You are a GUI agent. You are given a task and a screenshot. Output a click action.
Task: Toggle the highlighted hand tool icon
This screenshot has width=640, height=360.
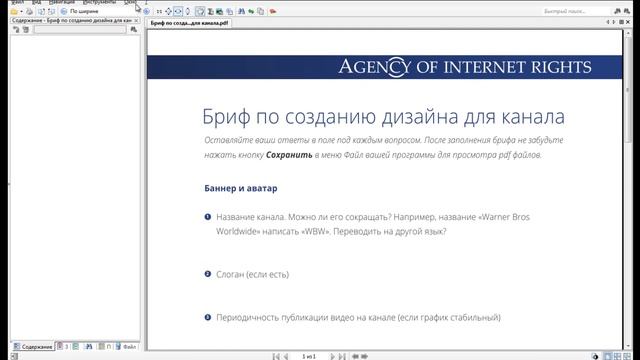click(200, 11)
